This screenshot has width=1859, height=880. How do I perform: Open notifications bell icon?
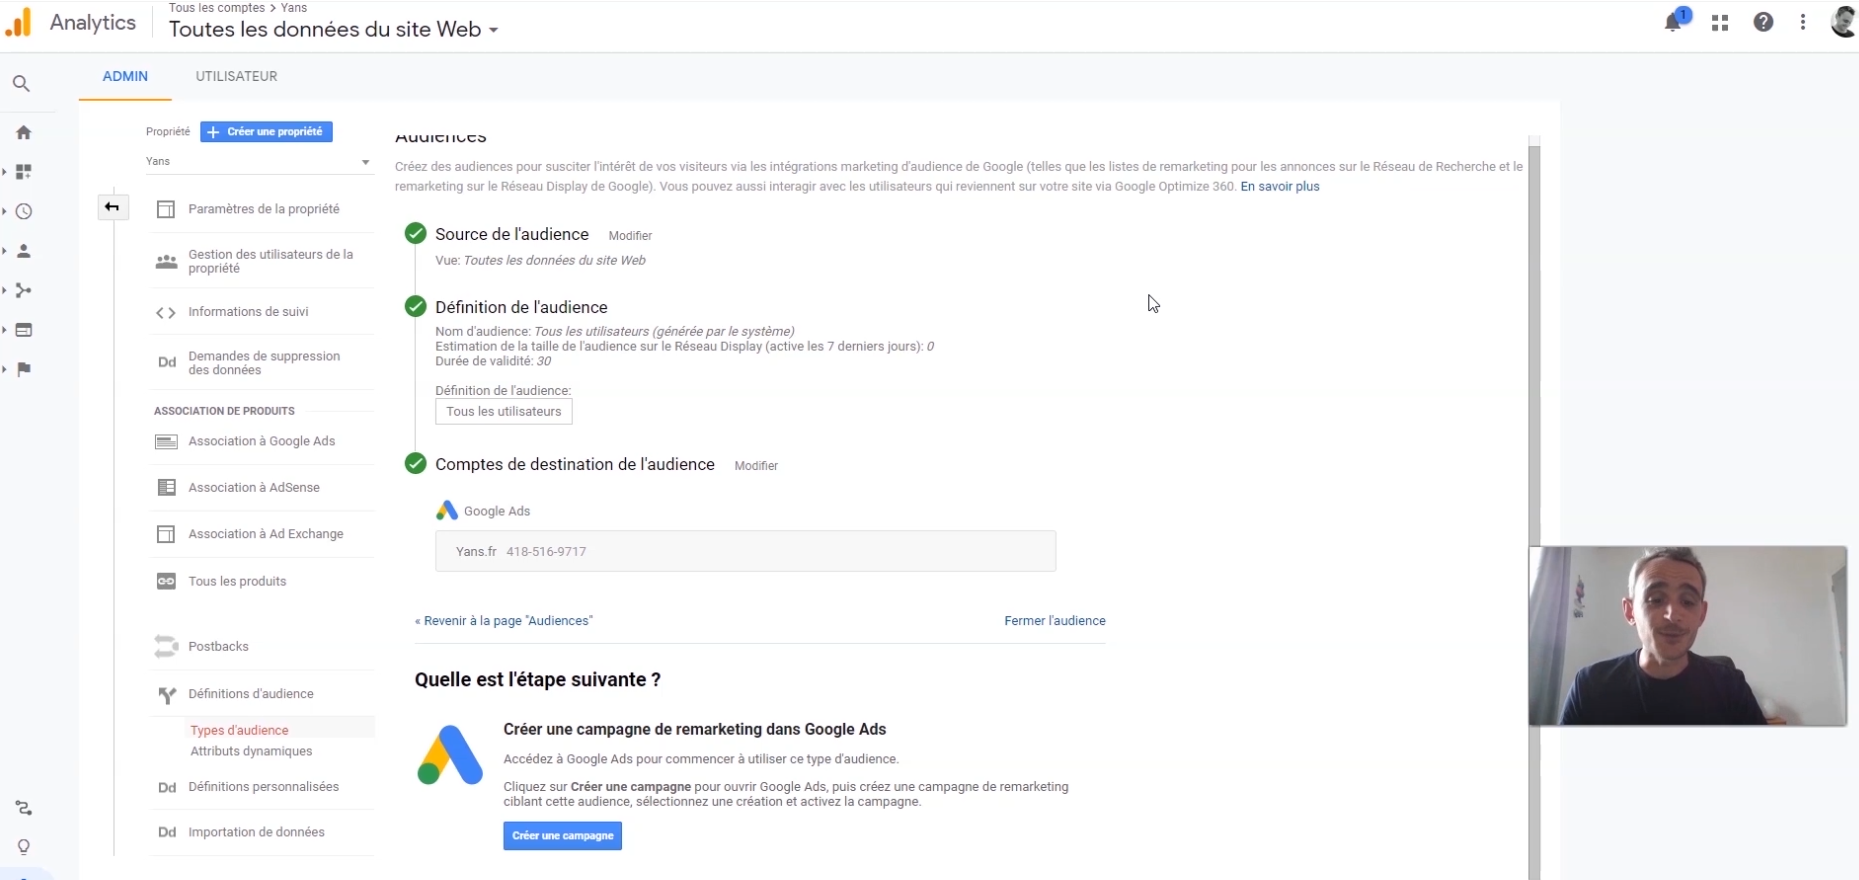click(x=1674, y=22)
